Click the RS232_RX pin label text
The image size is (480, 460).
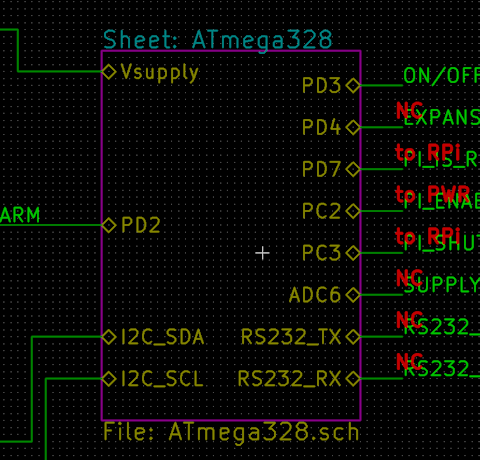point(289,379)
